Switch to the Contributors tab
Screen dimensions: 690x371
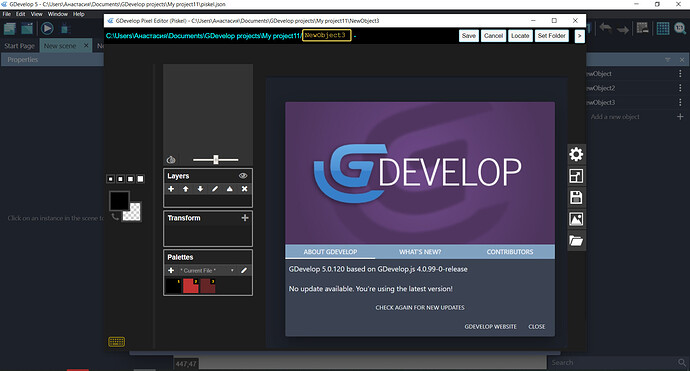[x=510, y=252]
